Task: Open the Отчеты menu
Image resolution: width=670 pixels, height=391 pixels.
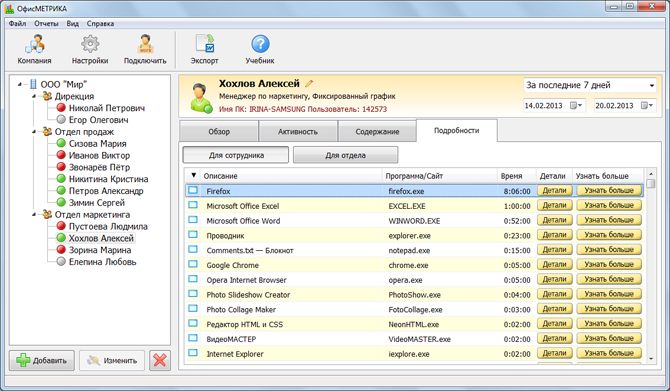Action: point(46,24)
